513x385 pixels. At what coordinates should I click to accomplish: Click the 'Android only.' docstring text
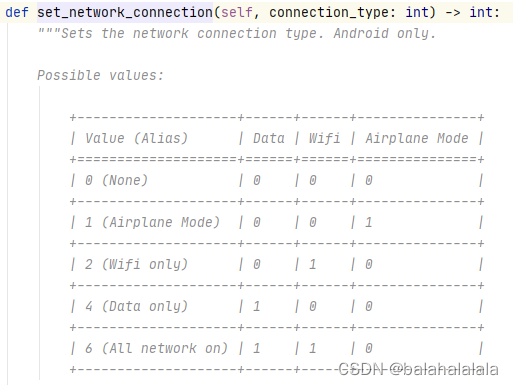pos(385,33)
